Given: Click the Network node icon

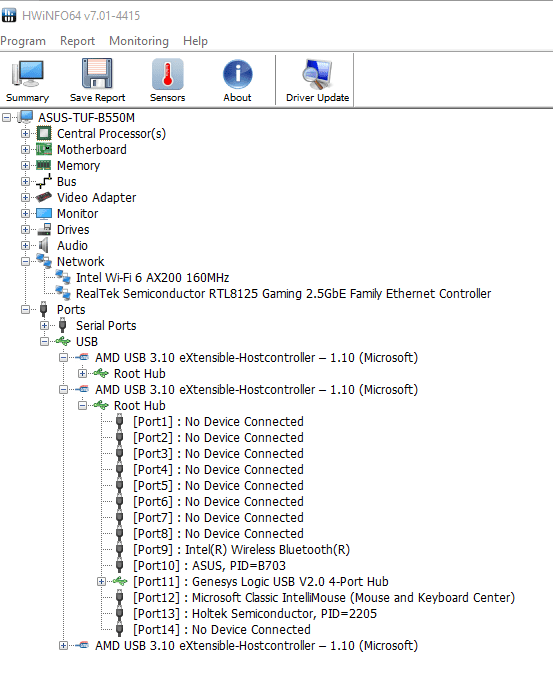Looking at the screenshot, I should coord(43,261).
